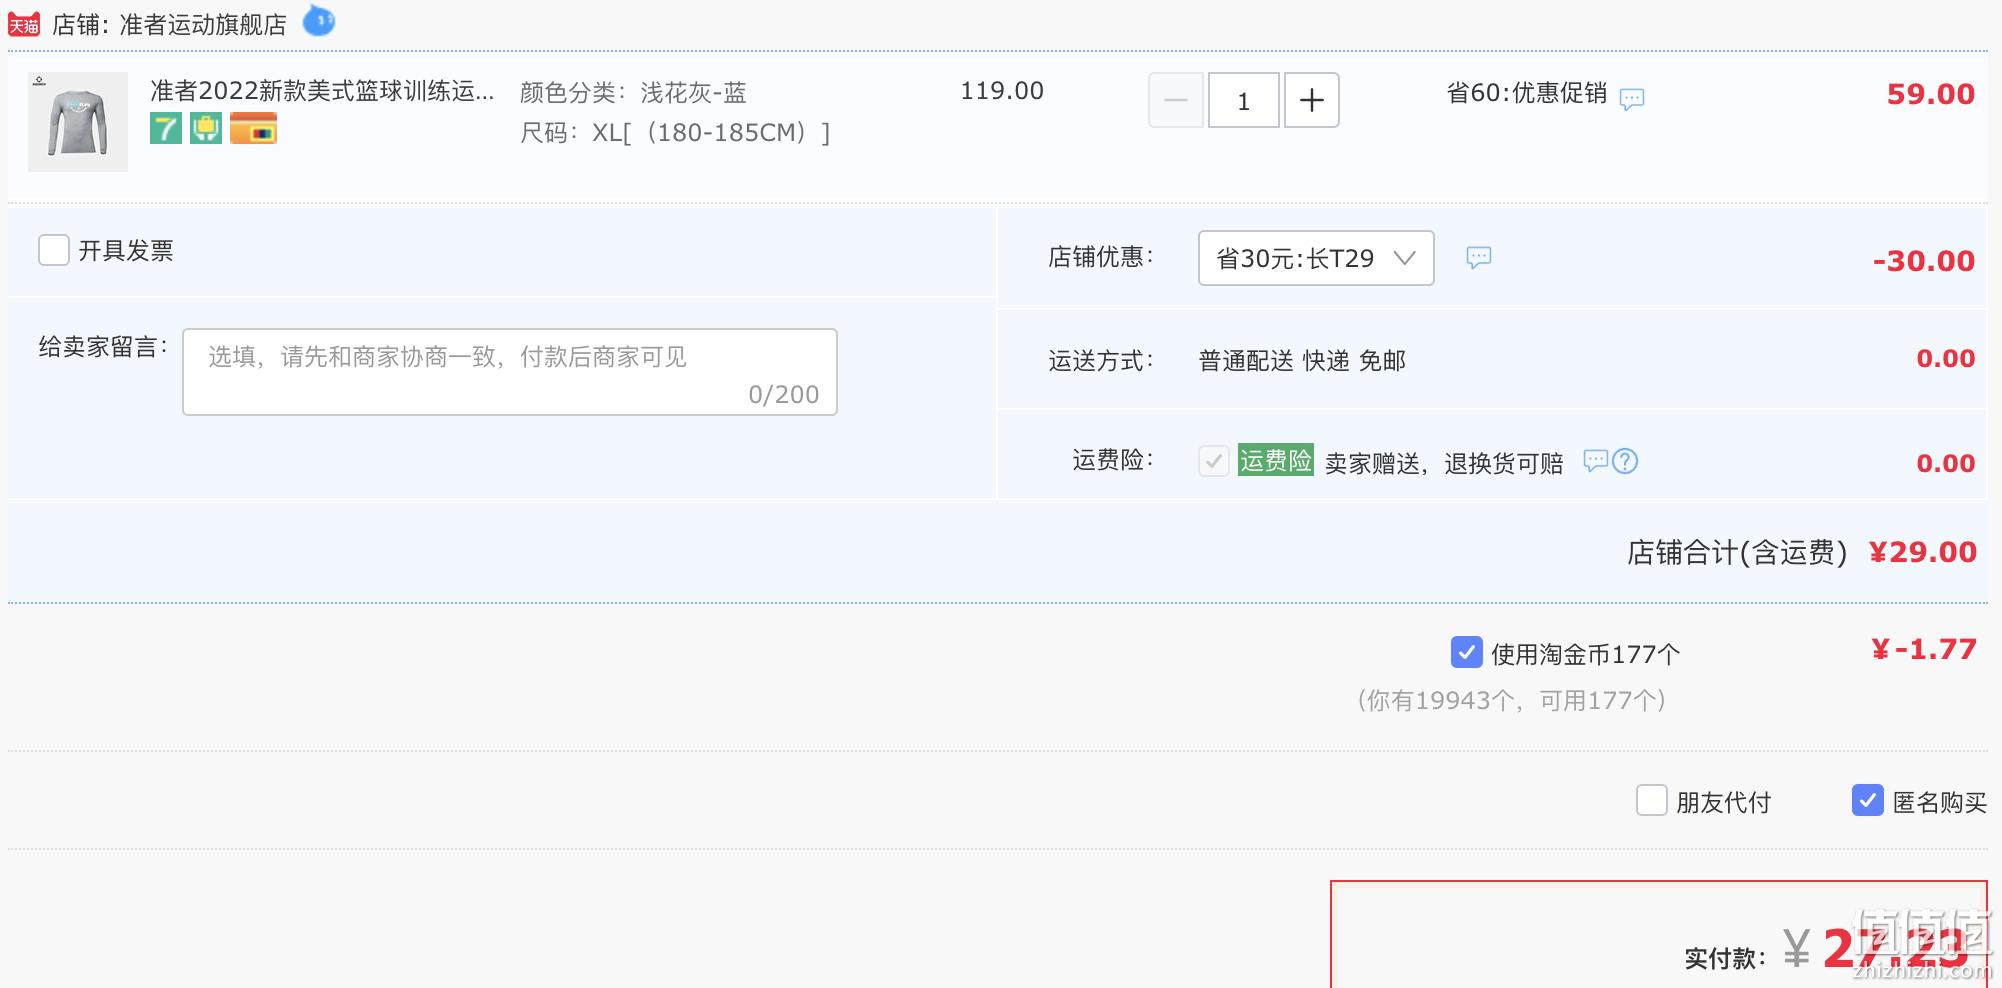
Task: Click the green 运费险 tag
Action: point(1276,460)
